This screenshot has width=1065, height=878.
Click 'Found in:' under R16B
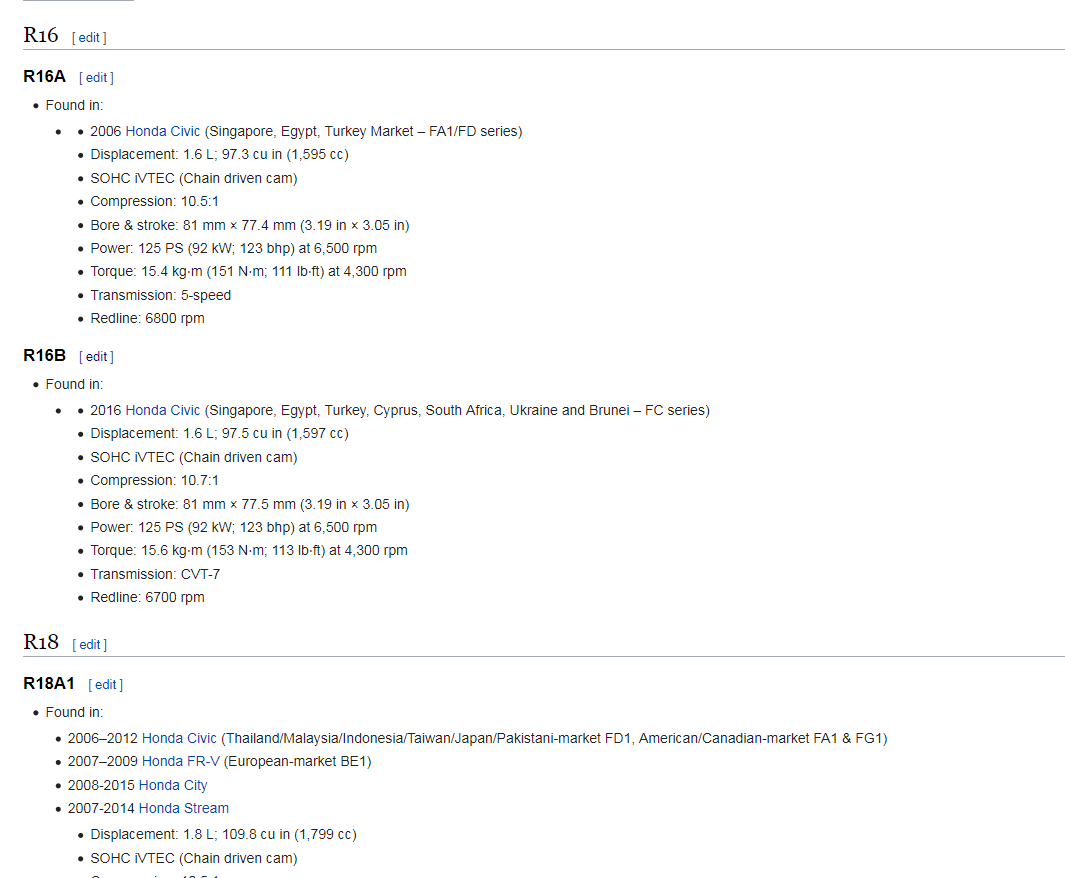click(74, 384)
